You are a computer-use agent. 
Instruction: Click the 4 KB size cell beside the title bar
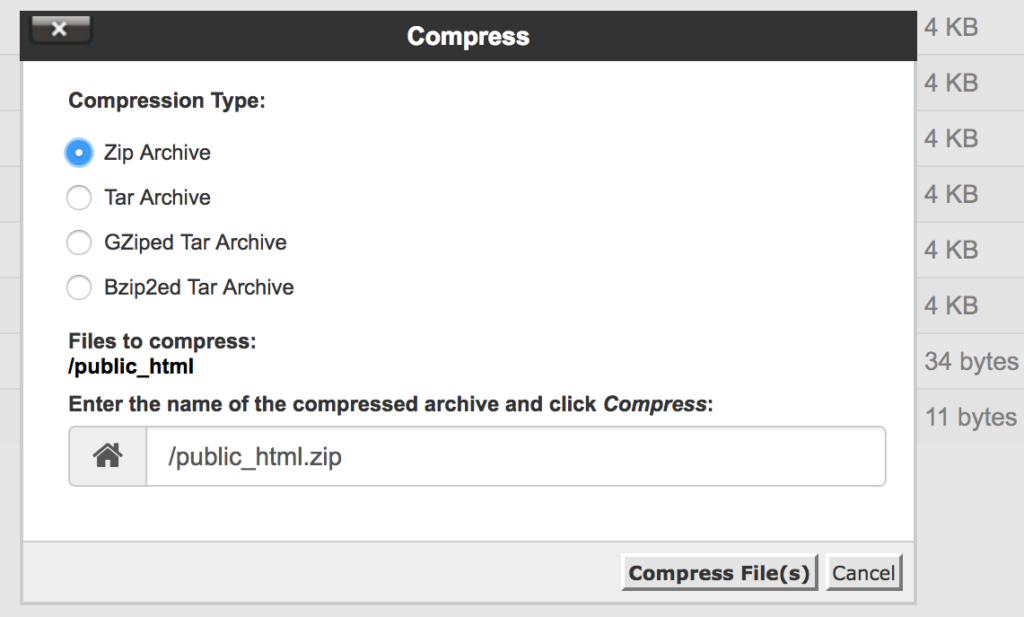[x=951, y=27]
